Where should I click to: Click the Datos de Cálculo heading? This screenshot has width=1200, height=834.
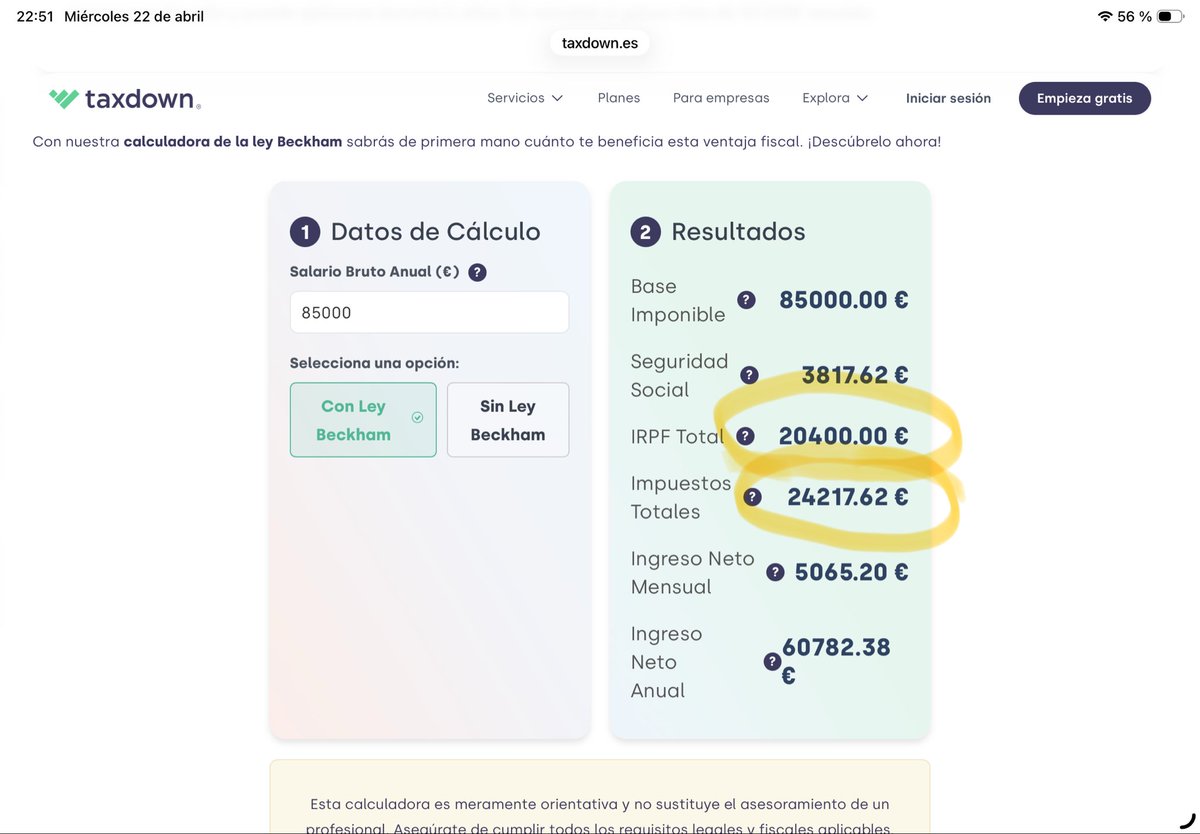435,232
